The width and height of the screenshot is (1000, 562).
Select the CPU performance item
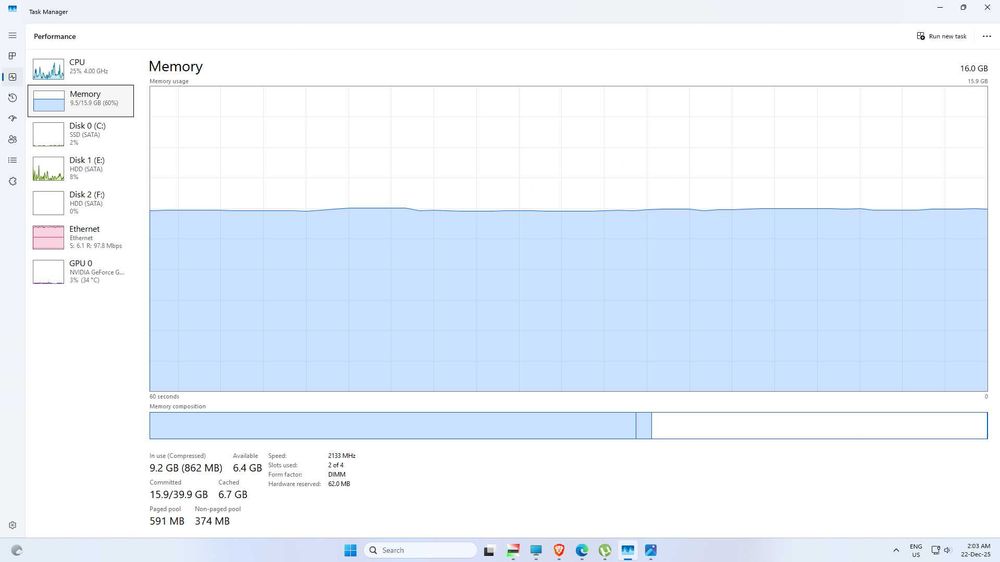(x=80, y=68)
